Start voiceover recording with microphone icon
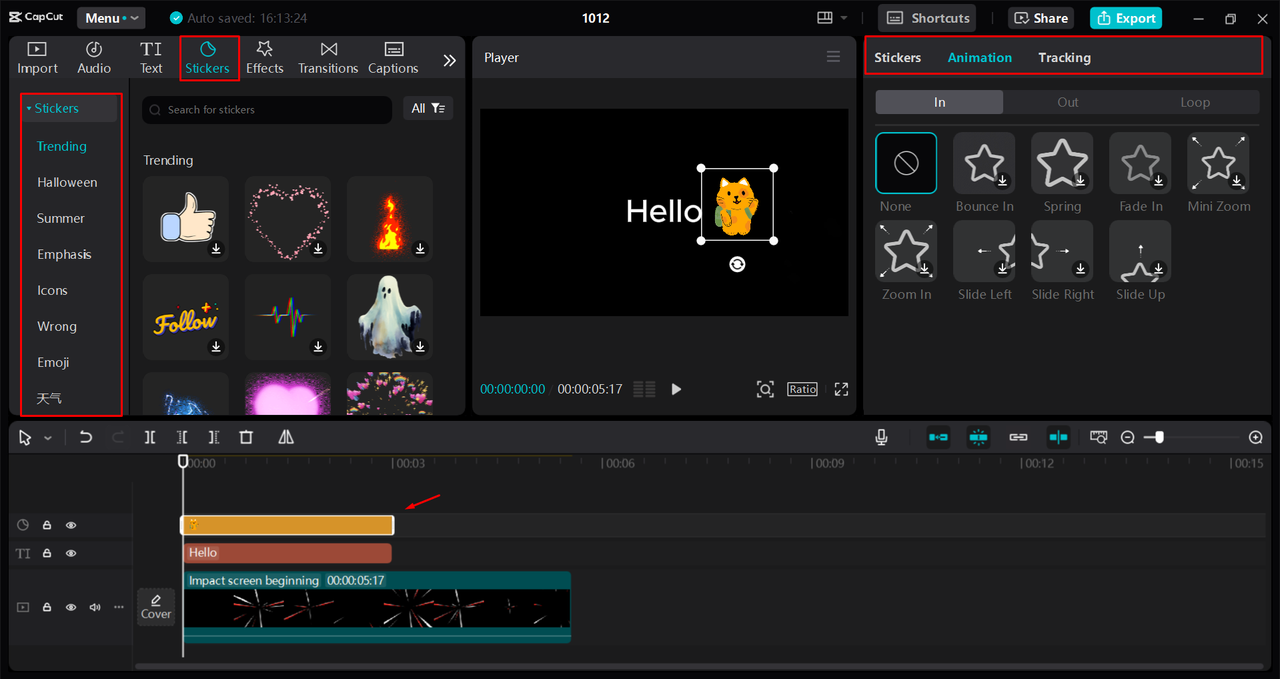 (882, 437)
